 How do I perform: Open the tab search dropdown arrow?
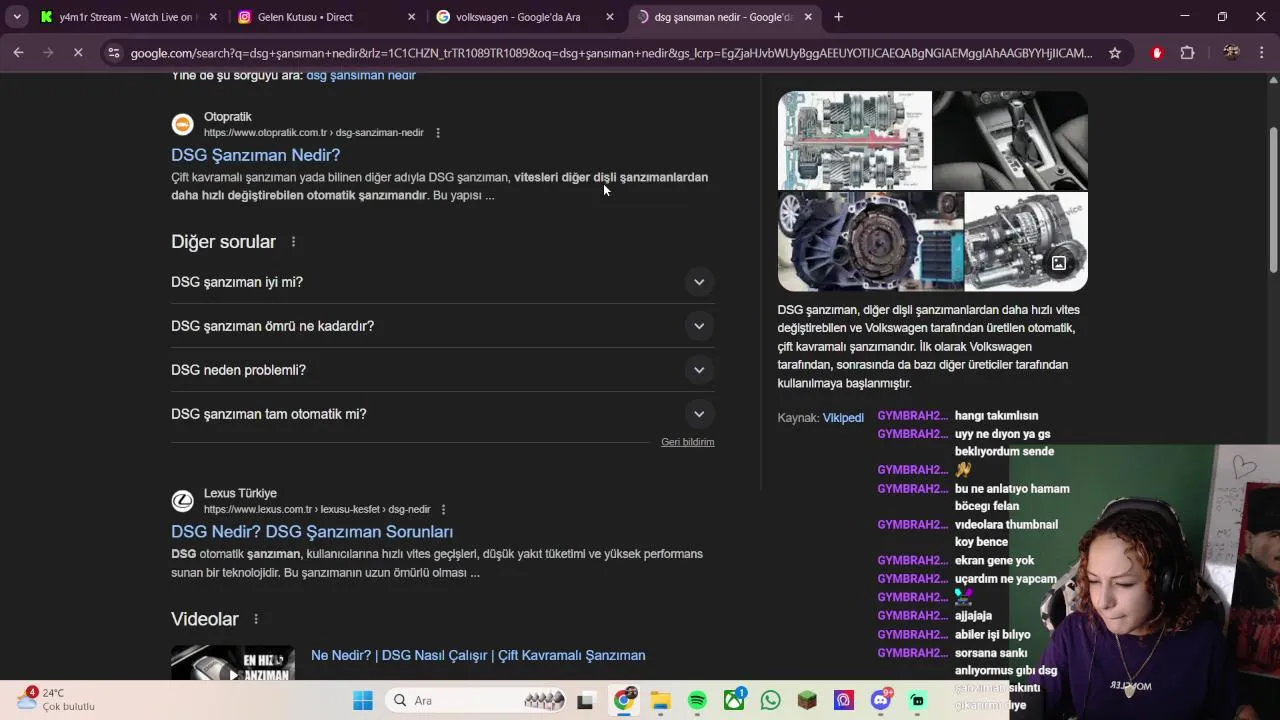[x=17, y=17]
